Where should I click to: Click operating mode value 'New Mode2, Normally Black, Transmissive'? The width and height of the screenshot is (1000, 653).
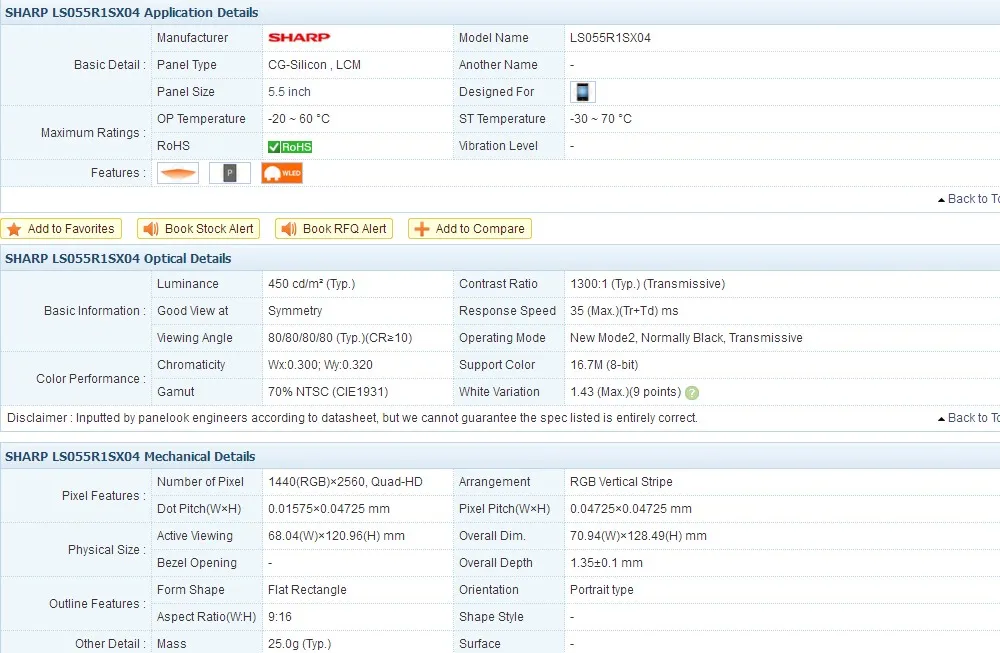point(686,337)
